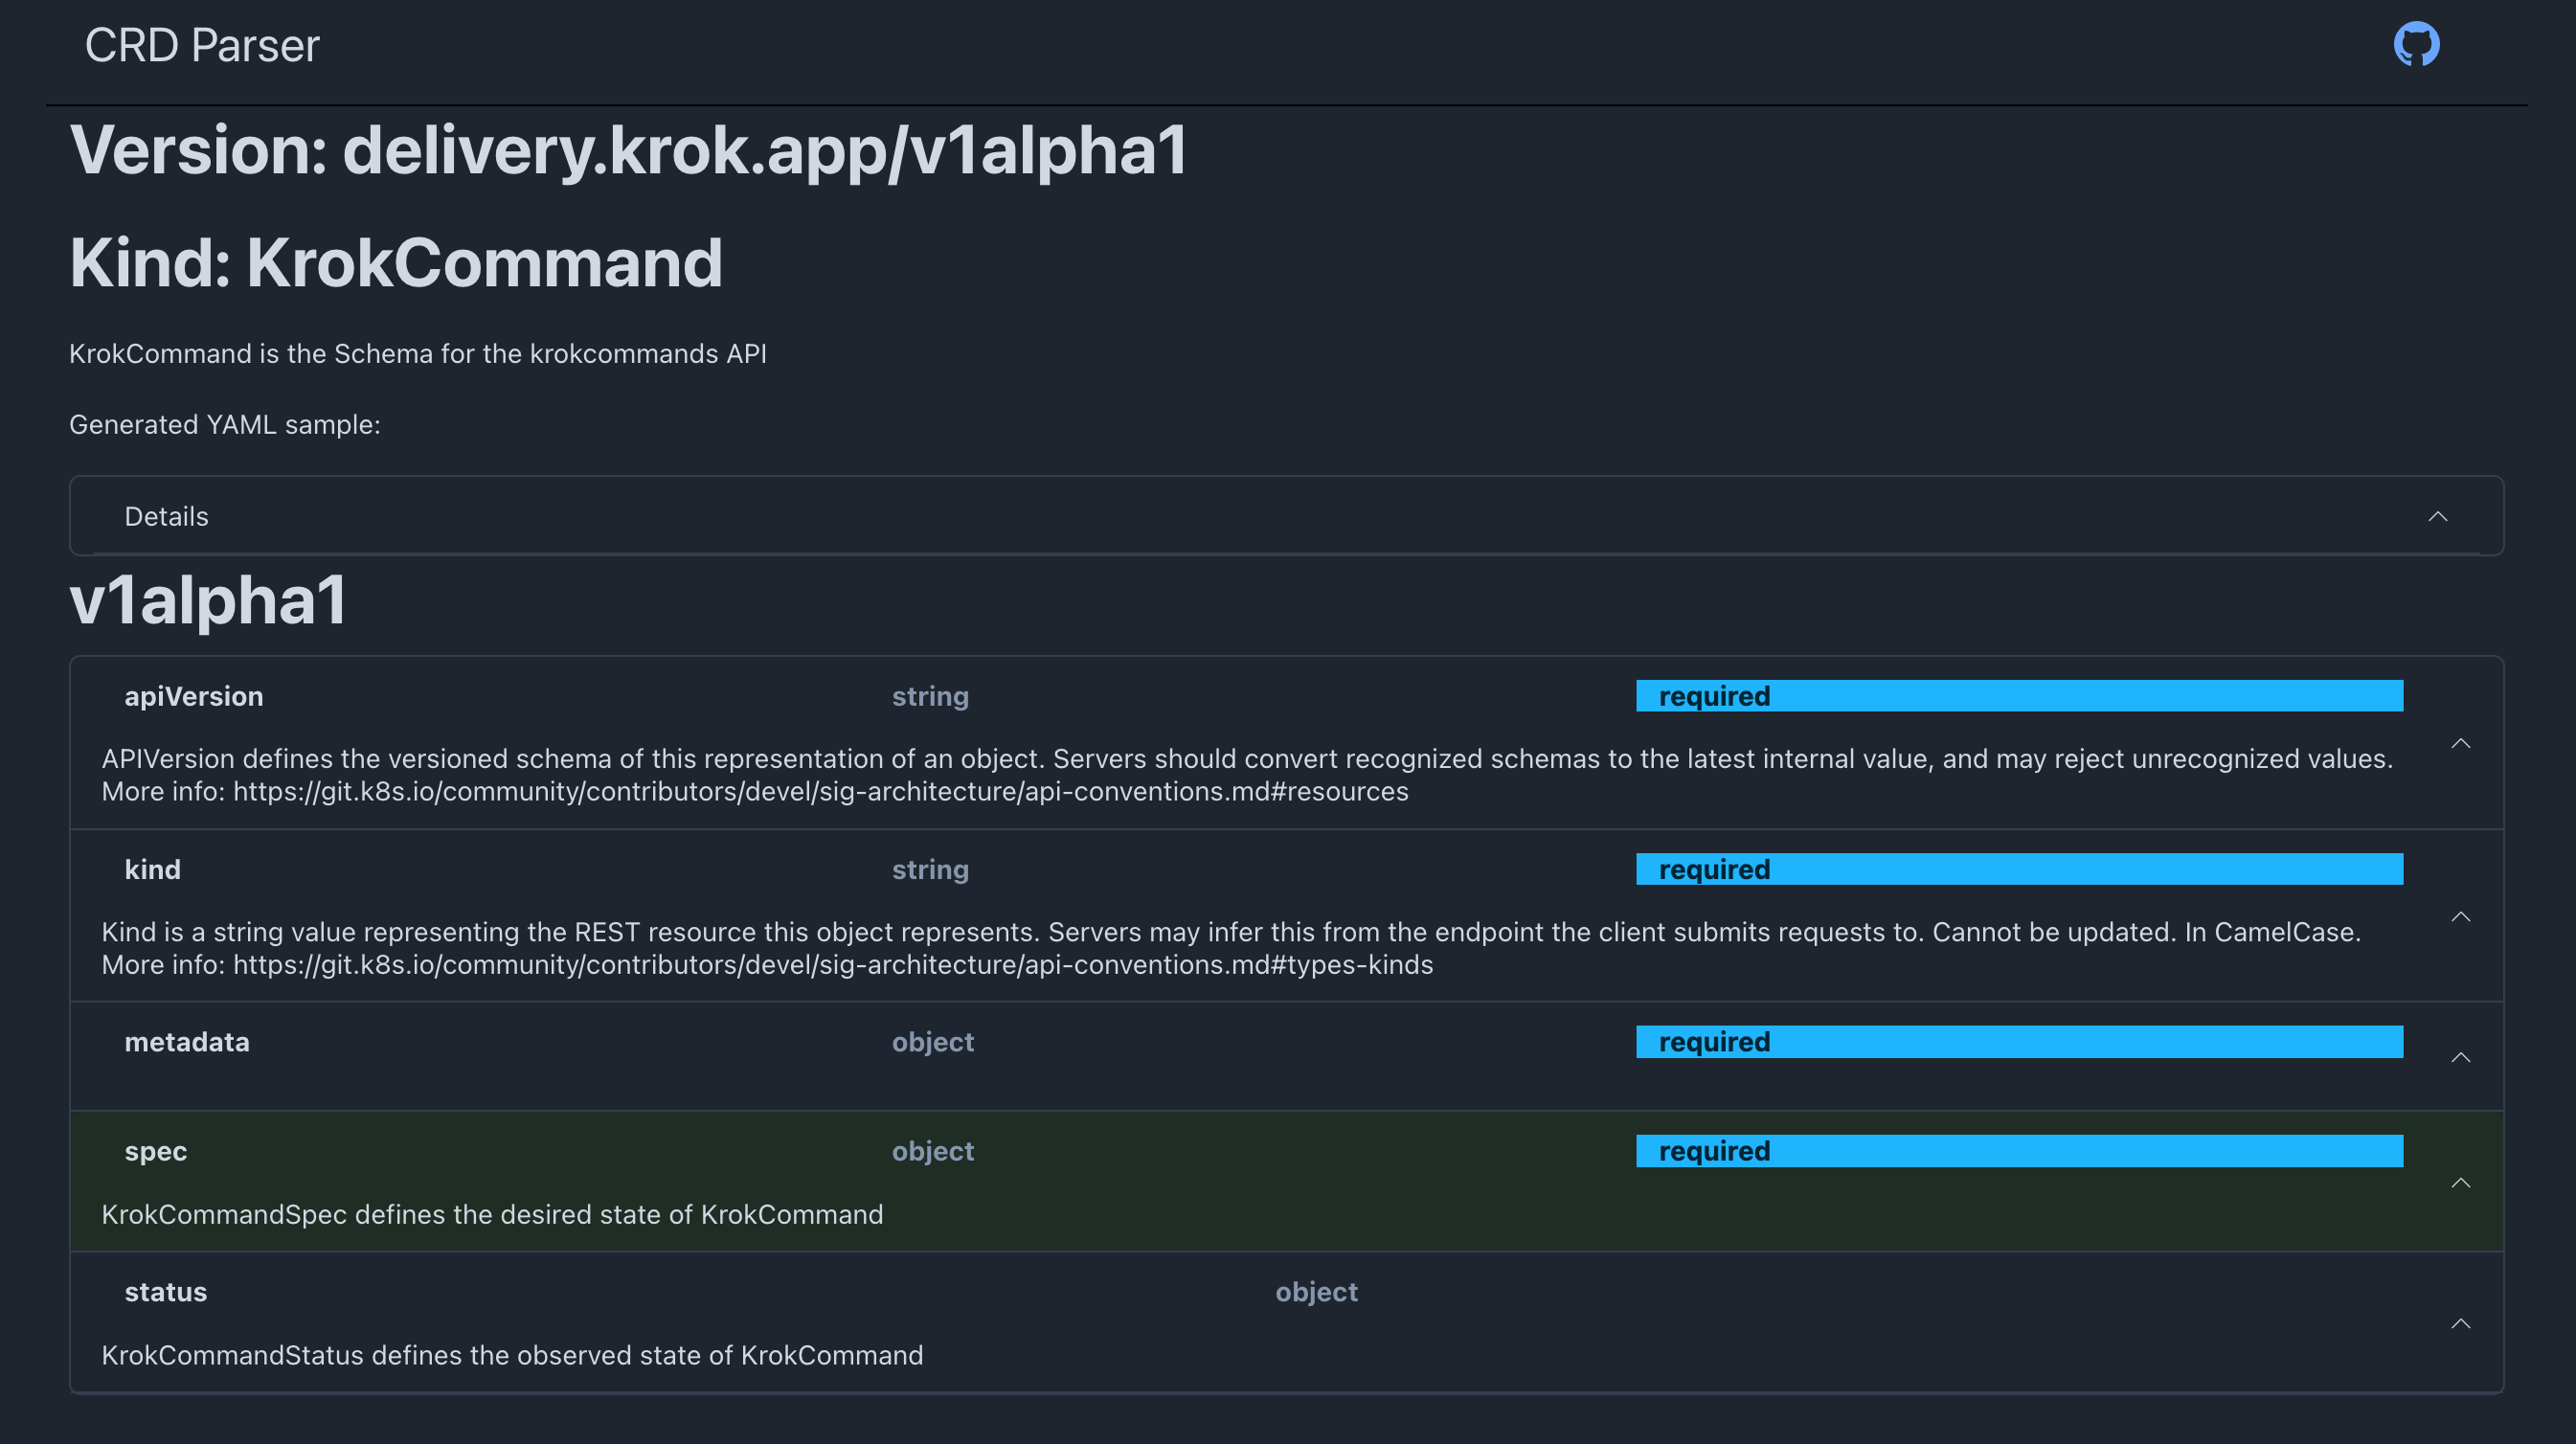Click the api-conventions.md#resources URL text
2576x1444 pixels.
click(821, 791)
